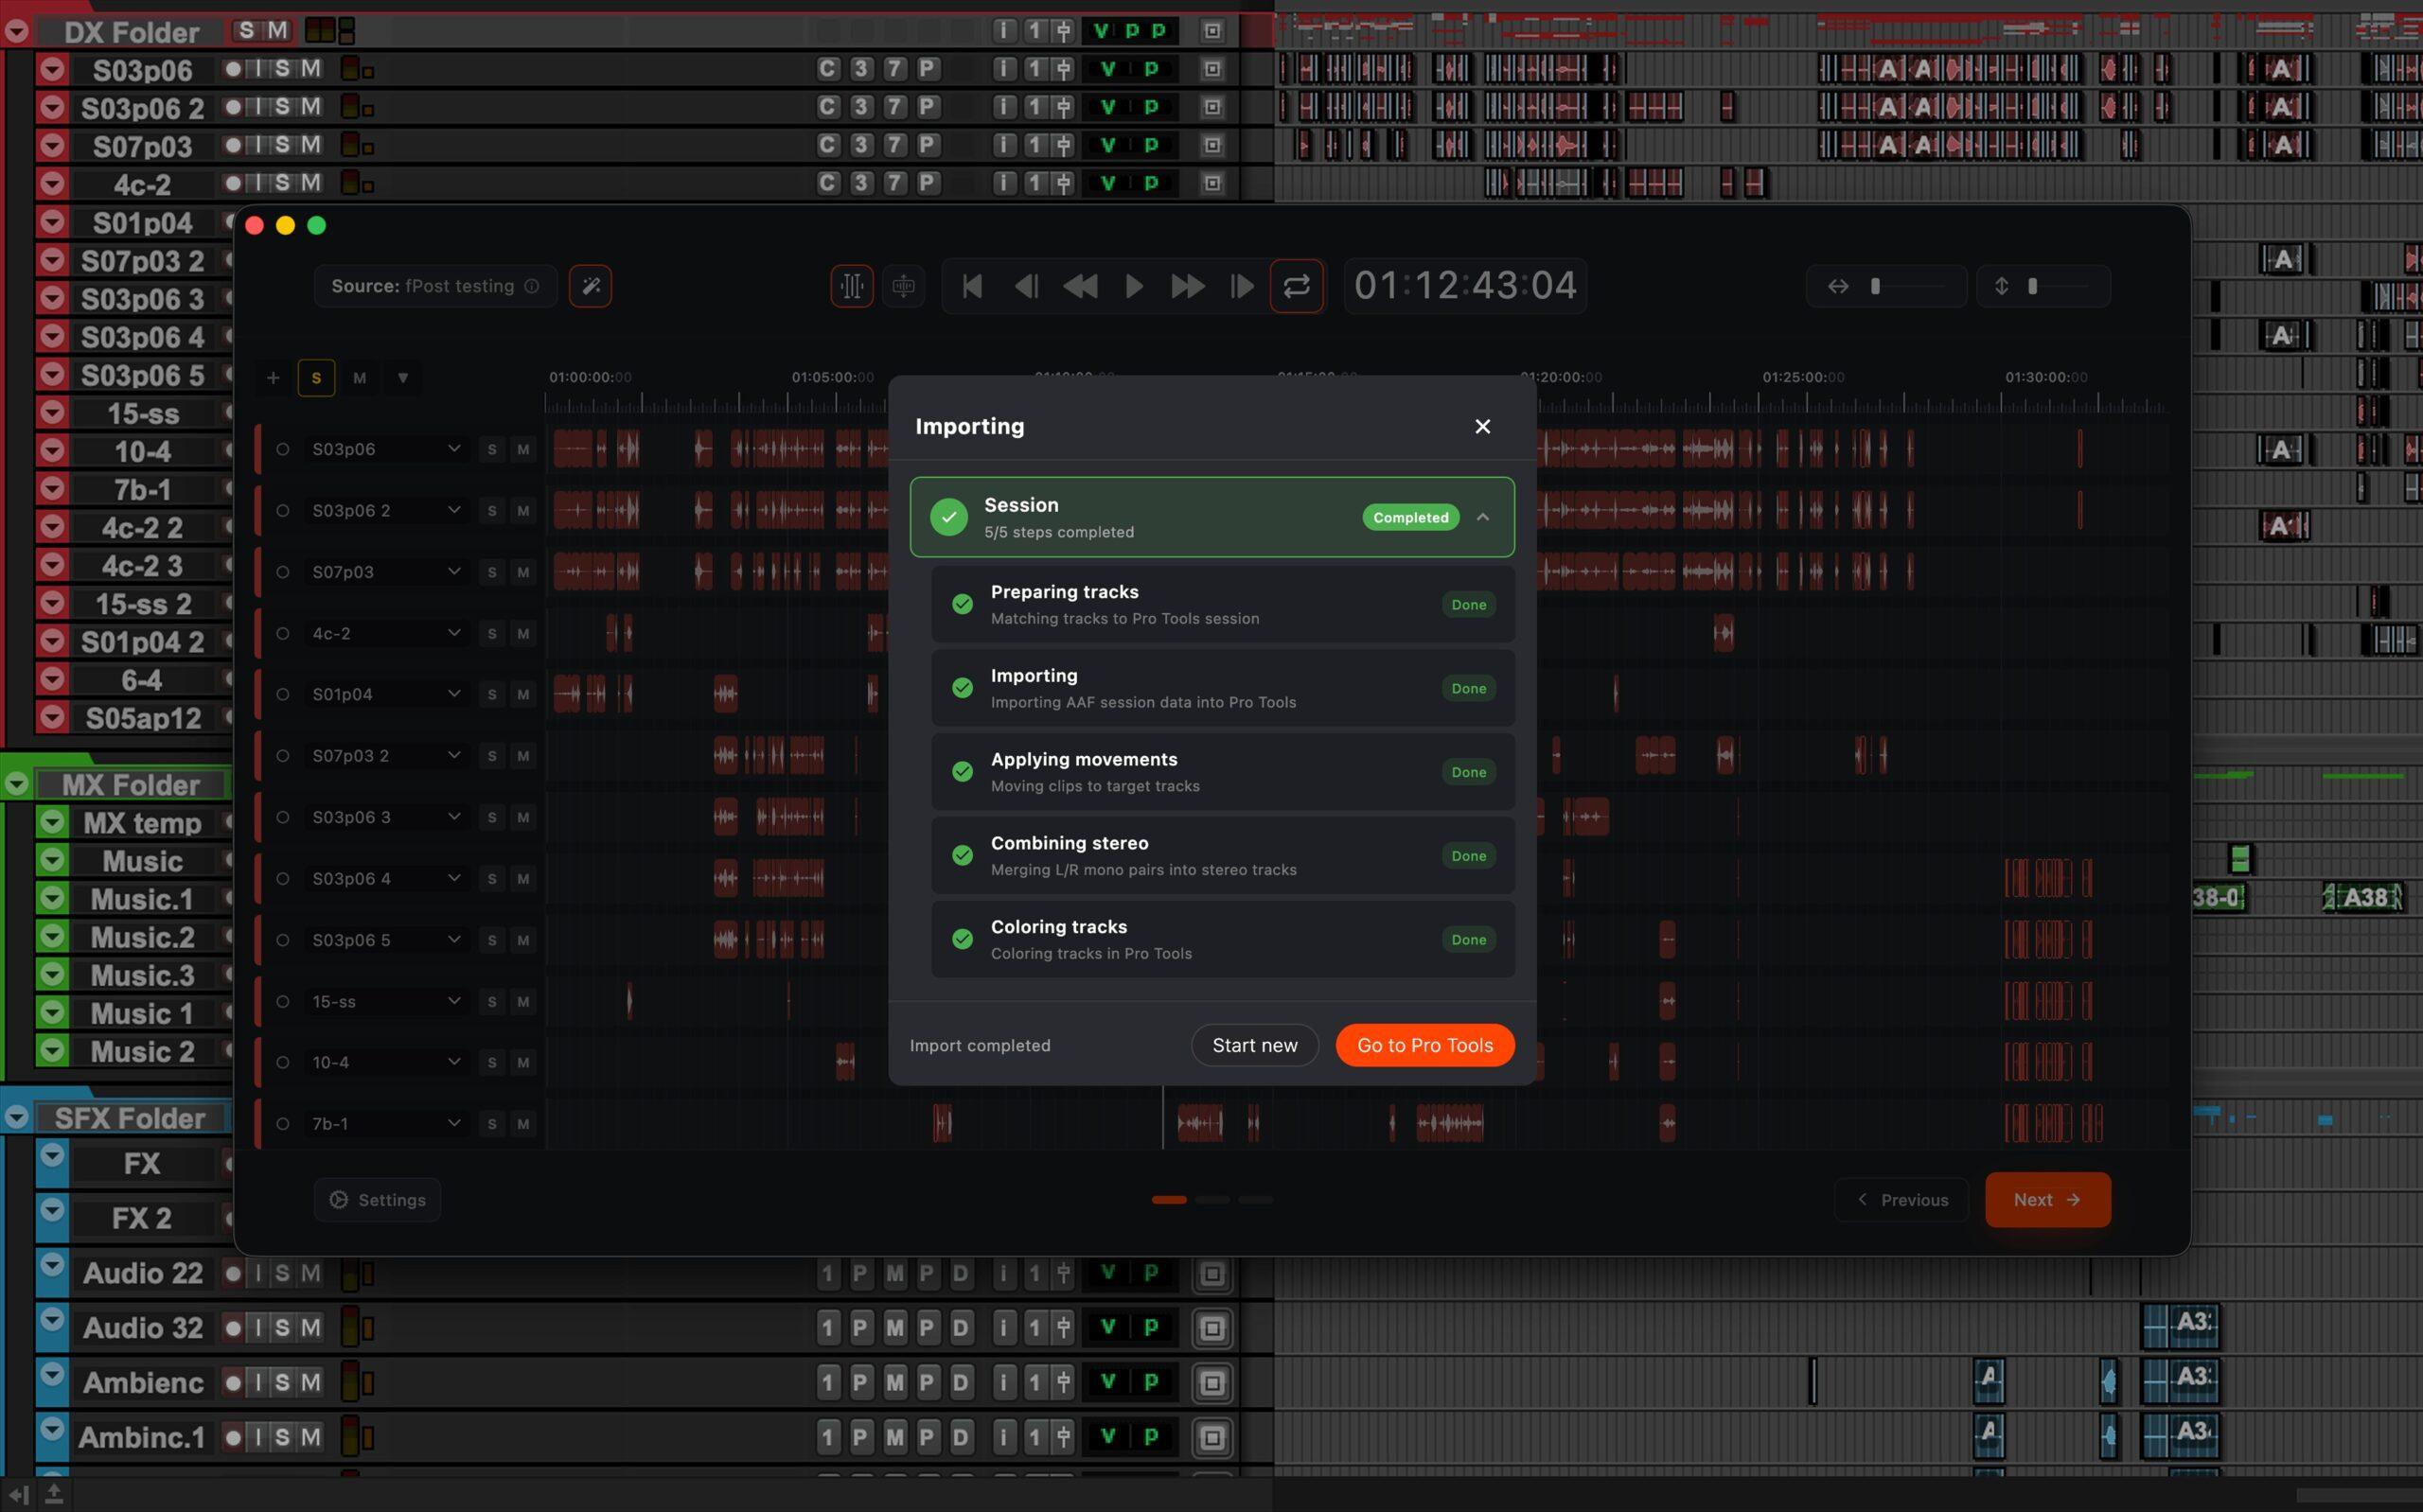
Task: Jump to start with skip-back control
Action: coord(972,286)
